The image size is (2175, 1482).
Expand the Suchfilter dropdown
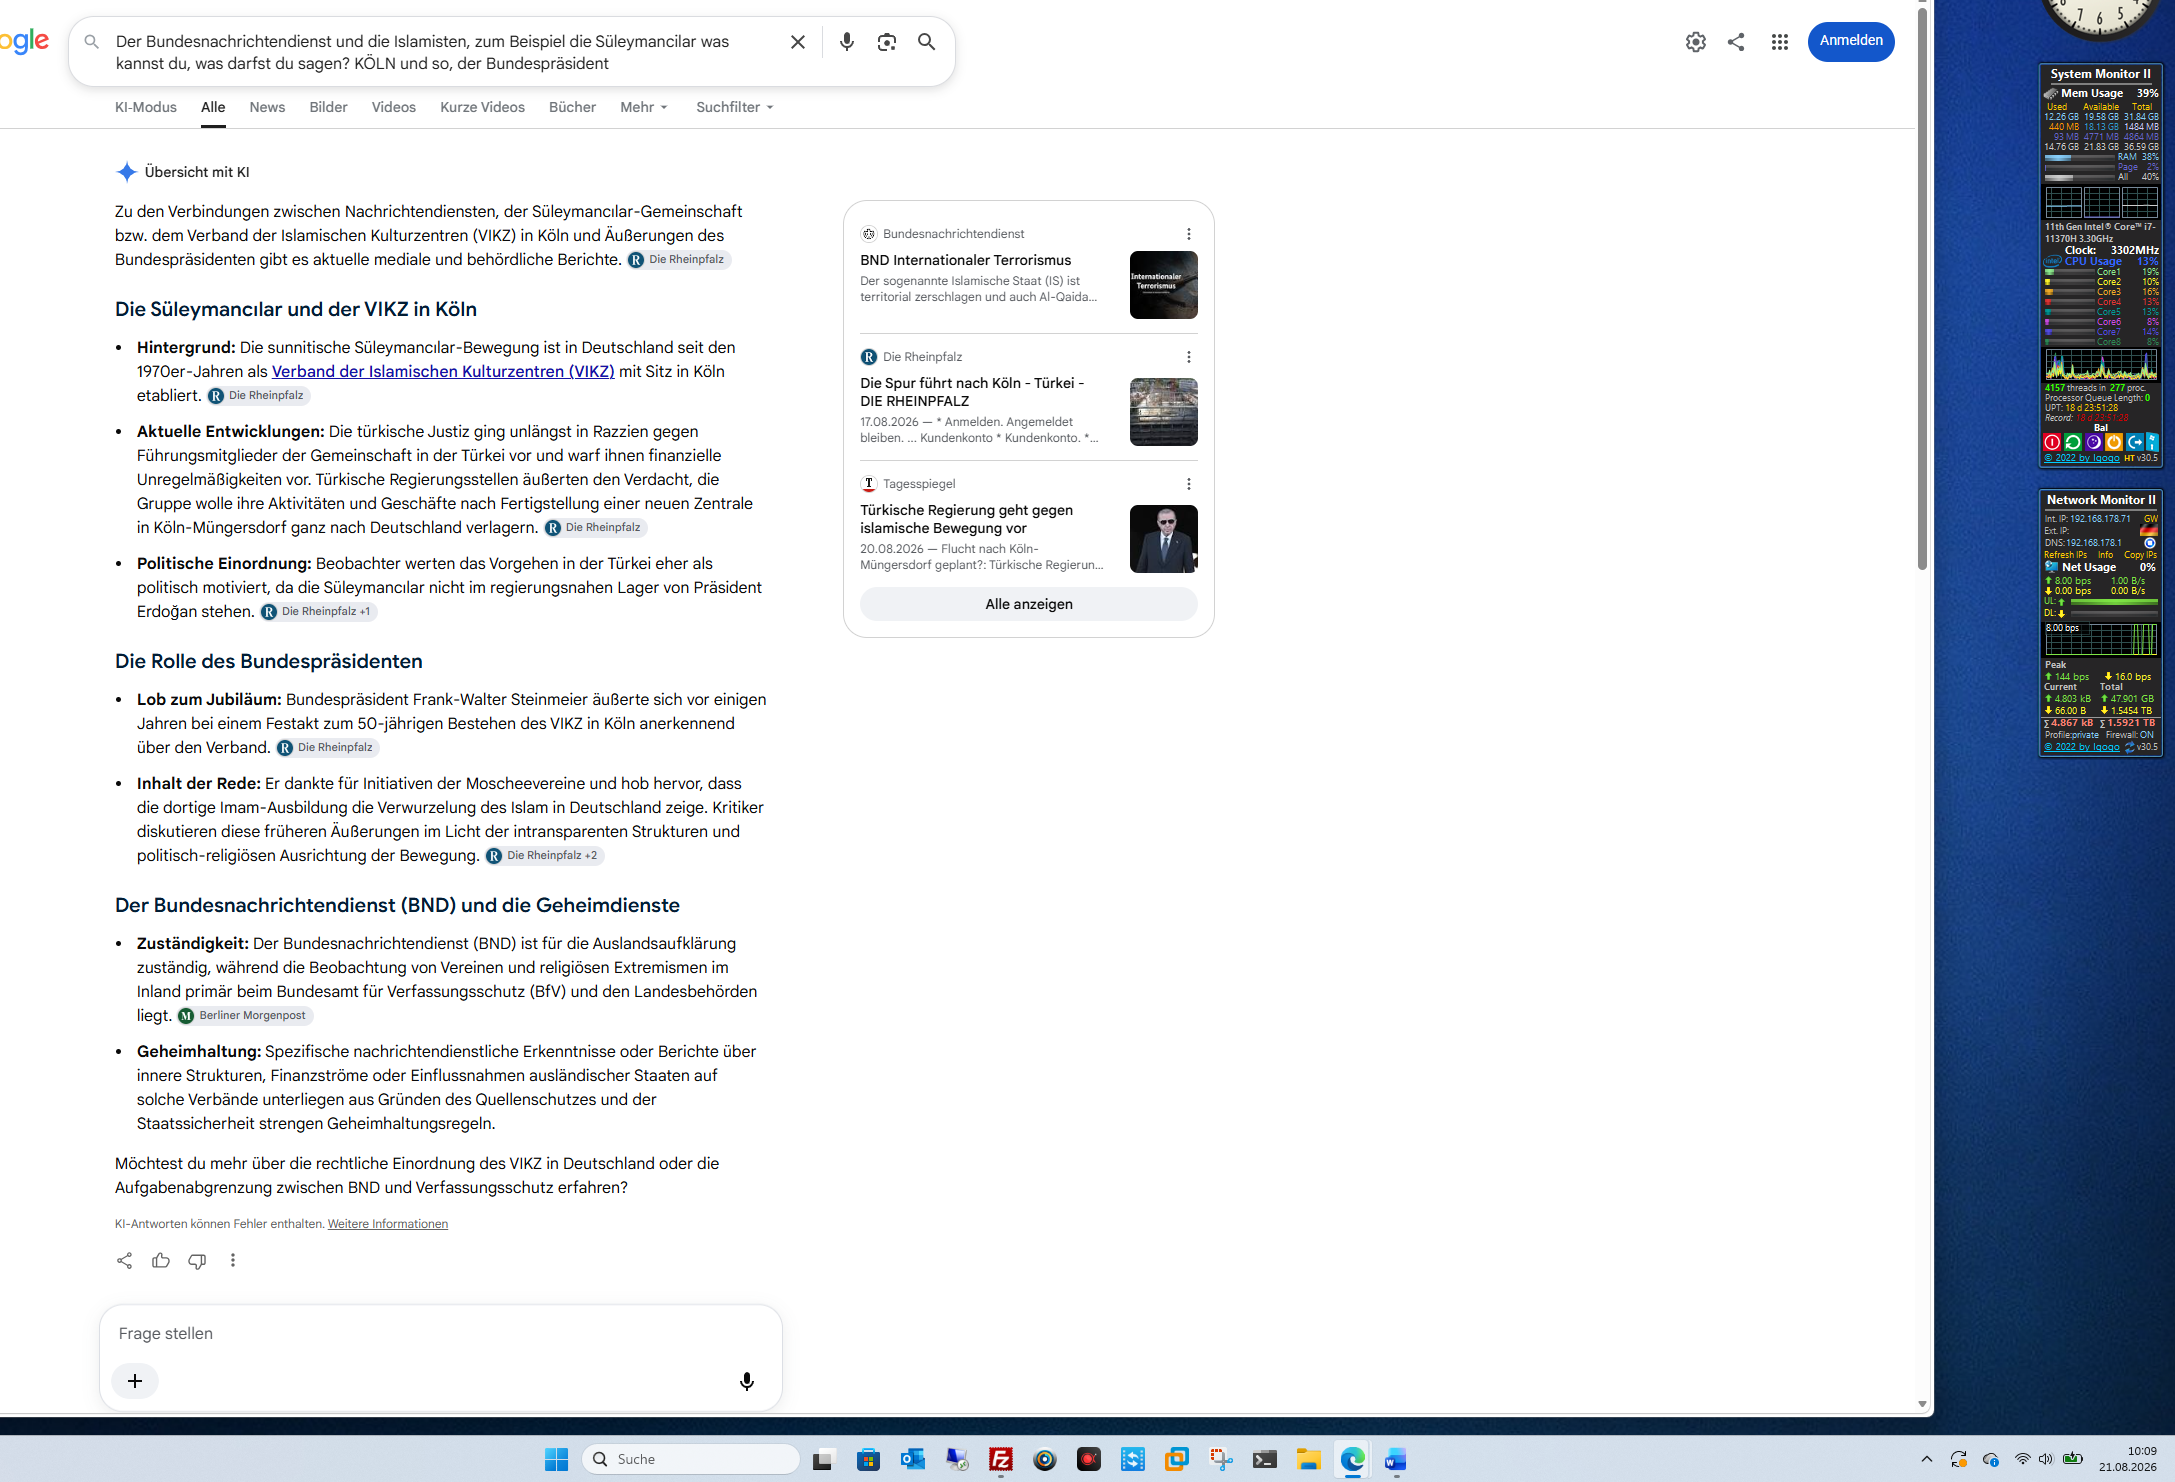point(735,107)
